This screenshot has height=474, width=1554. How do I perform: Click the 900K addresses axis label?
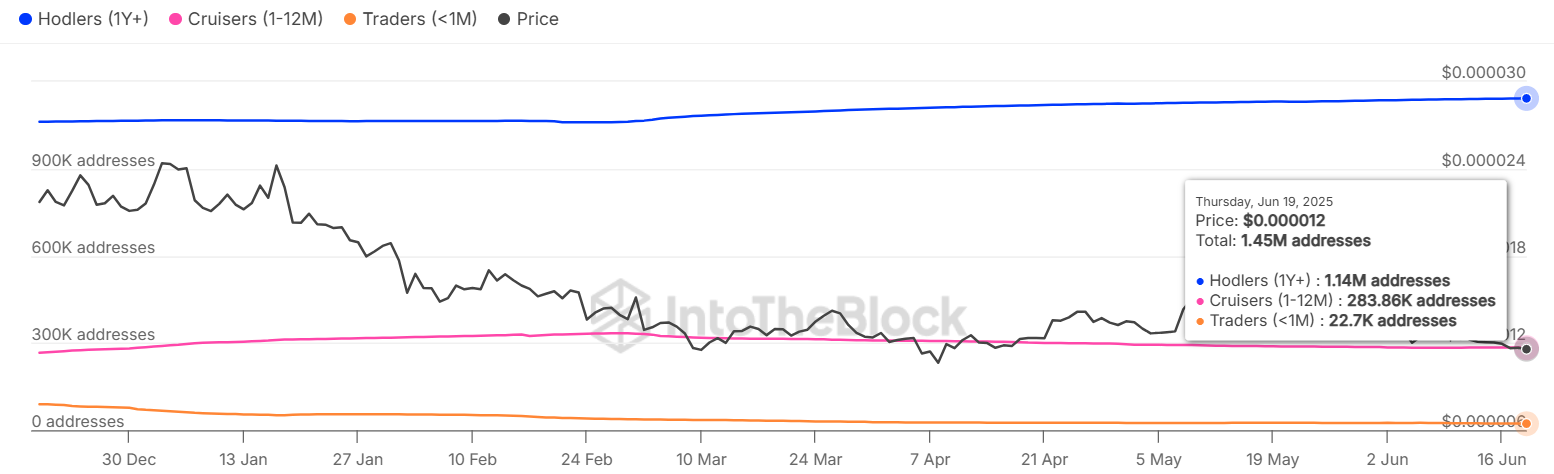93,160
